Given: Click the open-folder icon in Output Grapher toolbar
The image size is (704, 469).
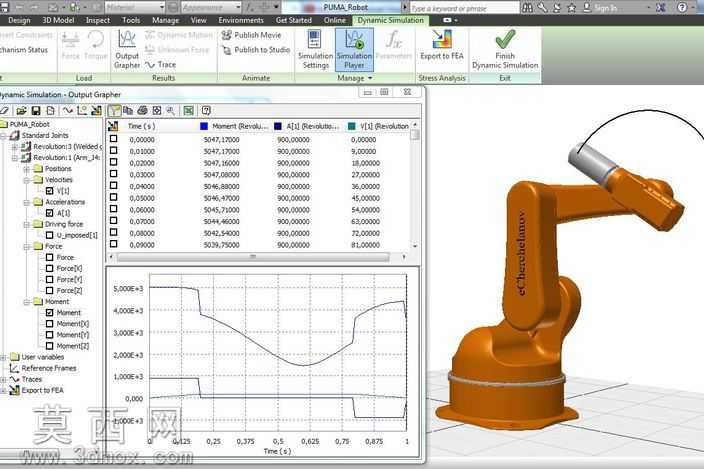Looking at the screenshot, I should tap(21, 110).
